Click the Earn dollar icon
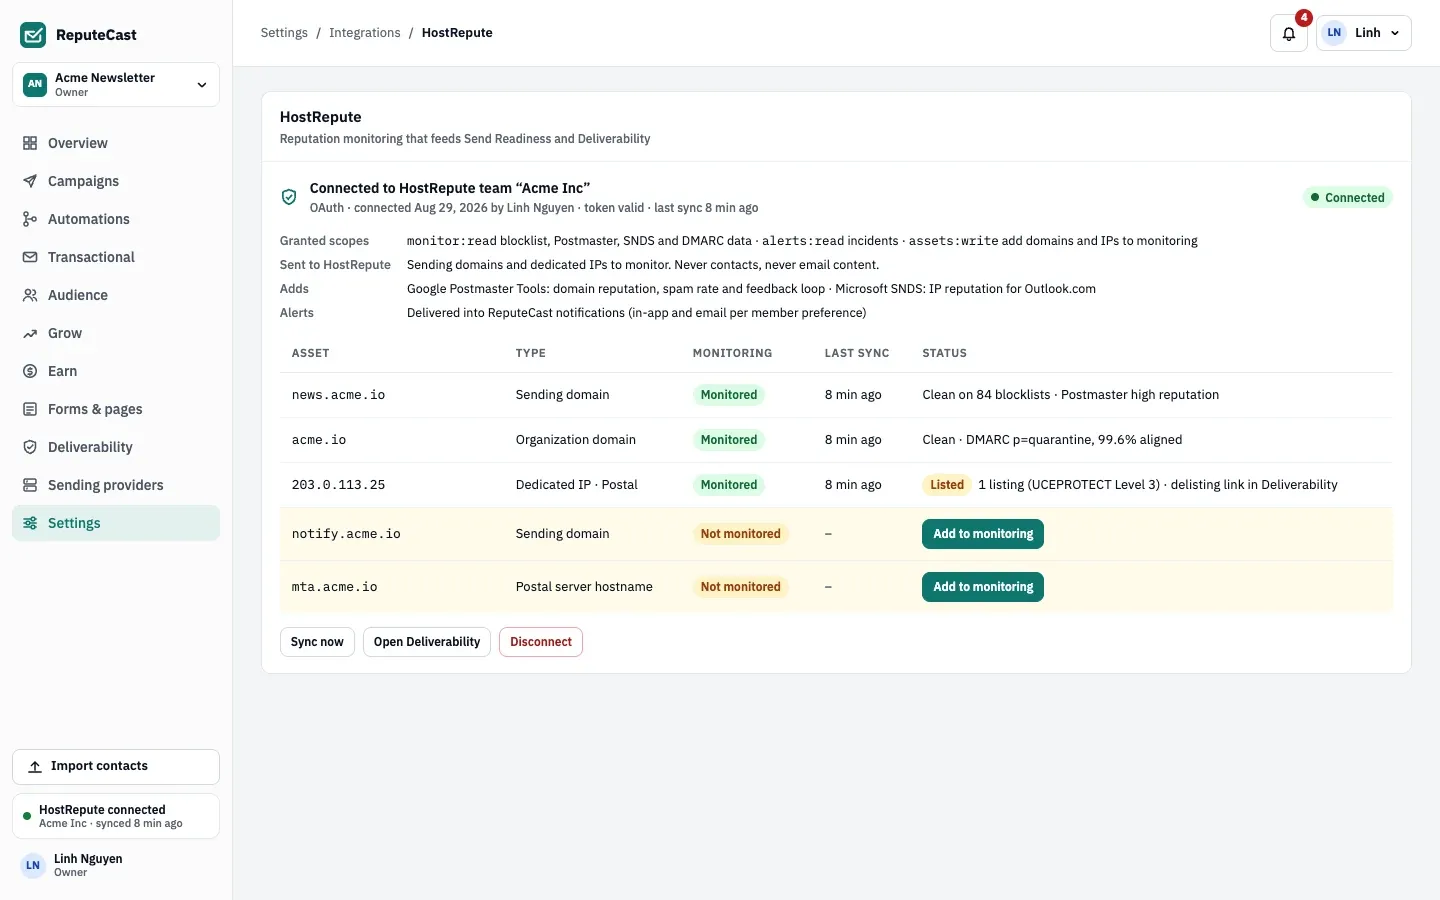Screen dimensions: 1440x900 pyautogui.click(x=30, y=371)
